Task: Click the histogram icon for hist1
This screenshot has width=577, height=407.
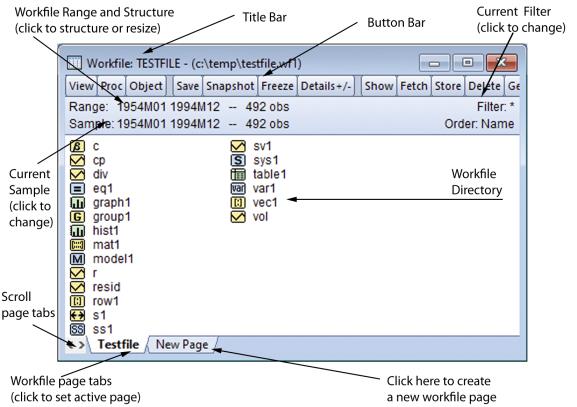Action: coord(77,231)
